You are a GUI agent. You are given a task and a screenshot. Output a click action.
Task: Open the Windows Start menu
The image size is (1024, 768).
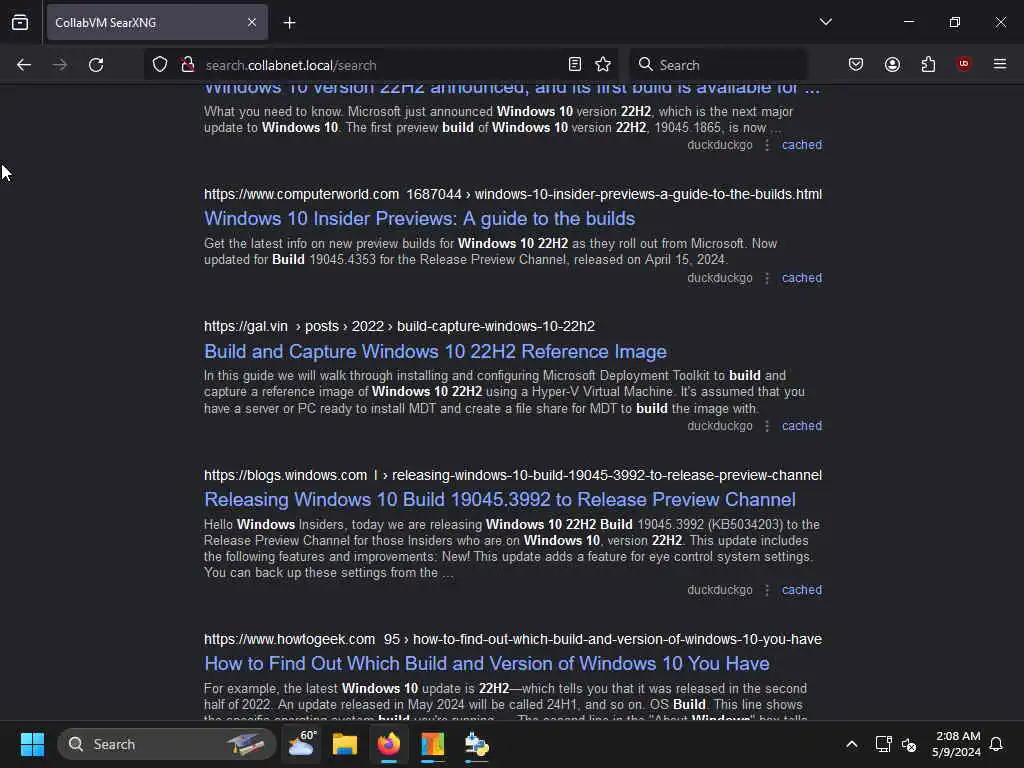(x=32, y=744)
